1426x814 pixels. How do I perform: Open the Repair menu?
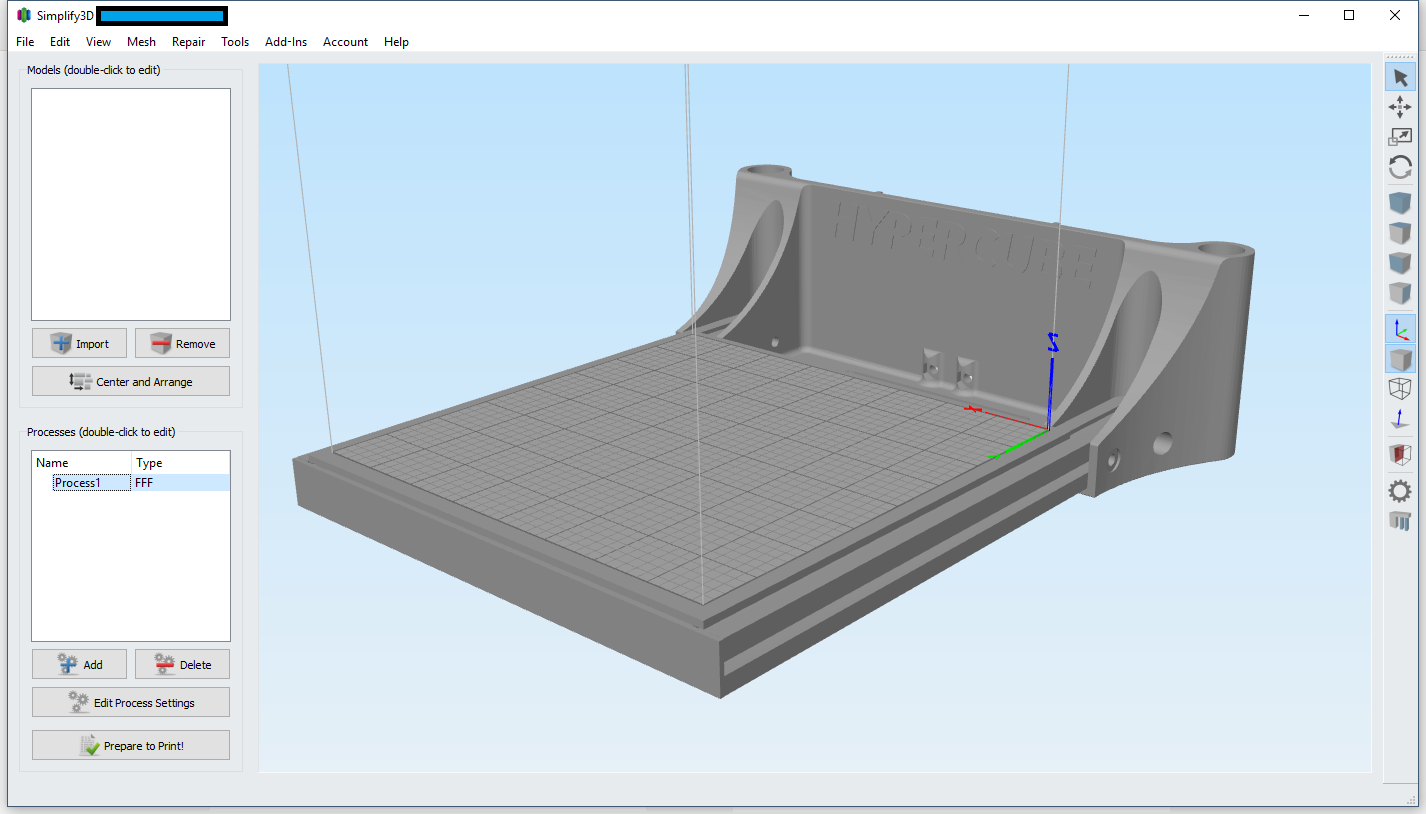coord(188,42)
